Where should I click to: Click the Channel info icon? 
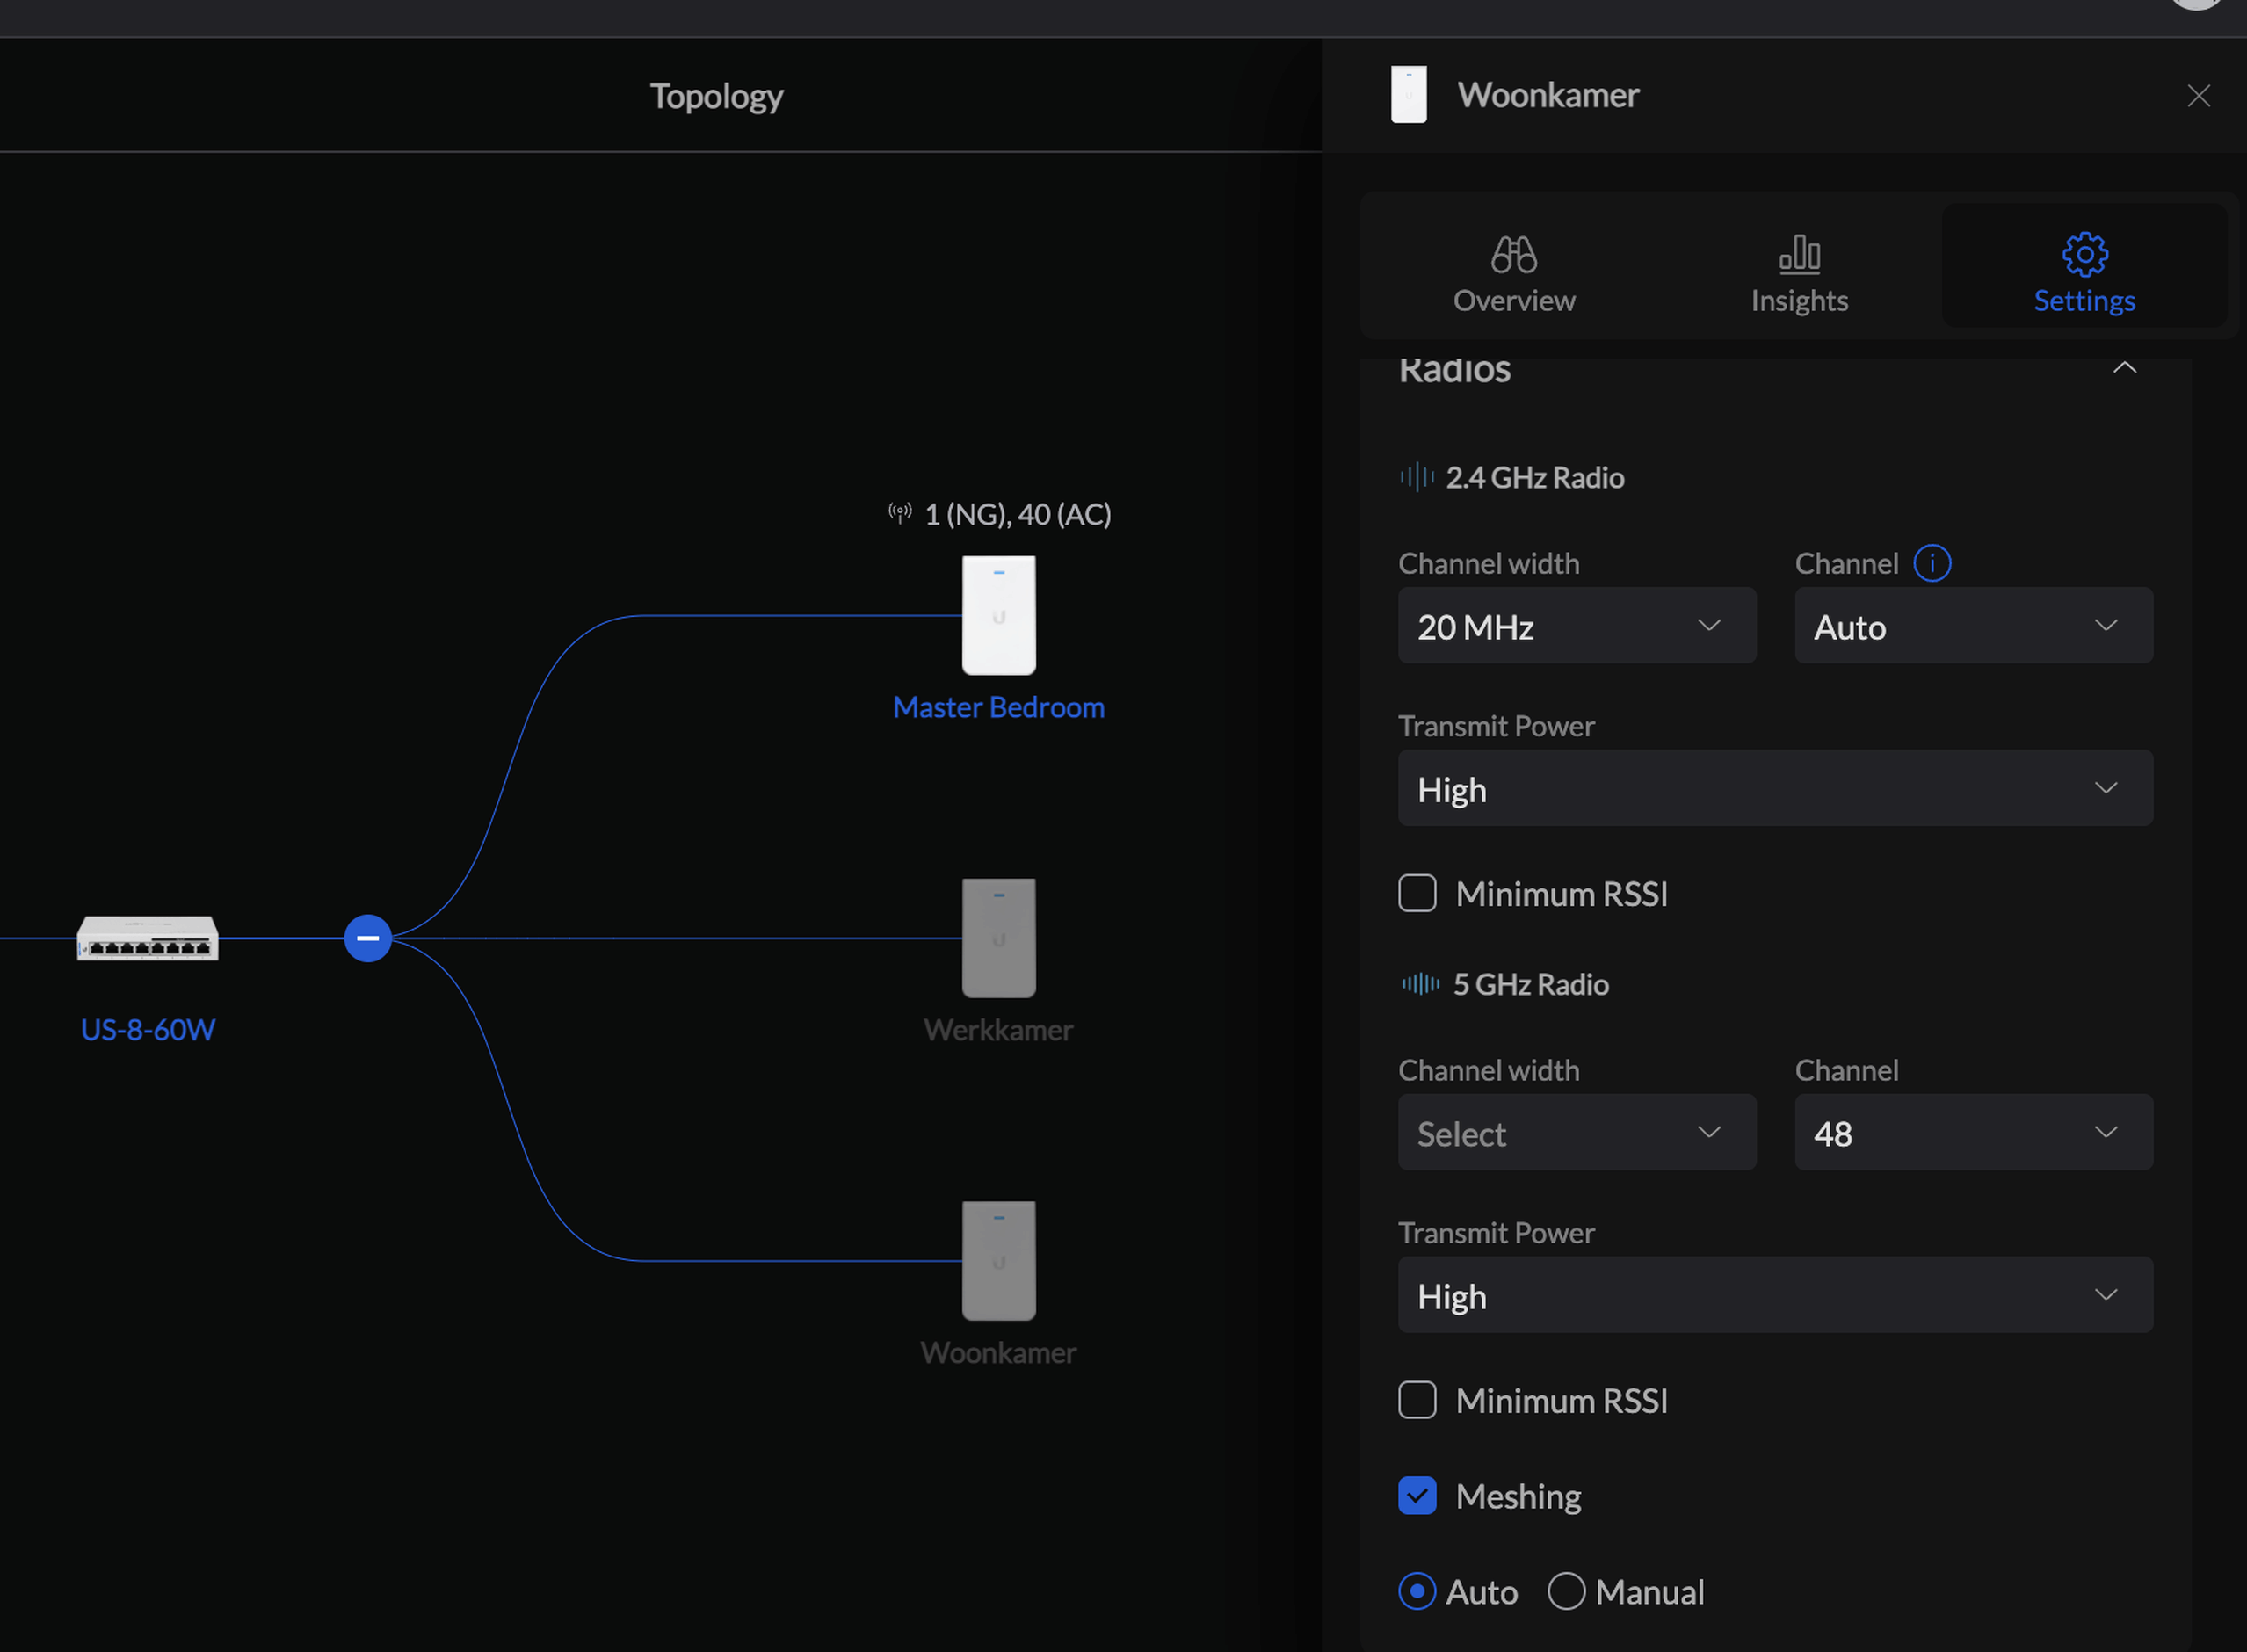point(1931,563)
